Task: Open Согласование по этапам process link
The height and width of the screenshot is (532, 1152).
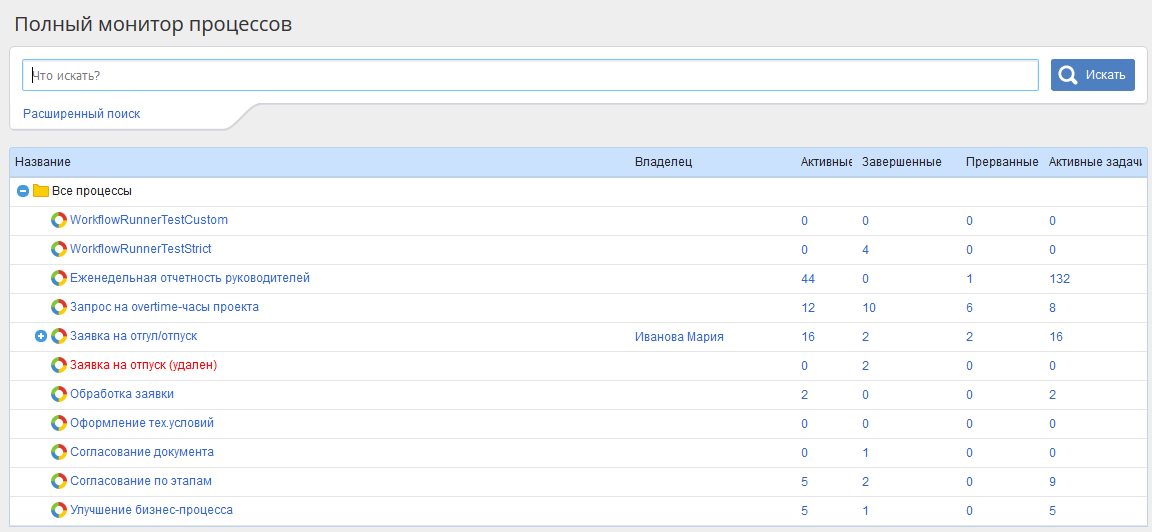Action: 140,481
